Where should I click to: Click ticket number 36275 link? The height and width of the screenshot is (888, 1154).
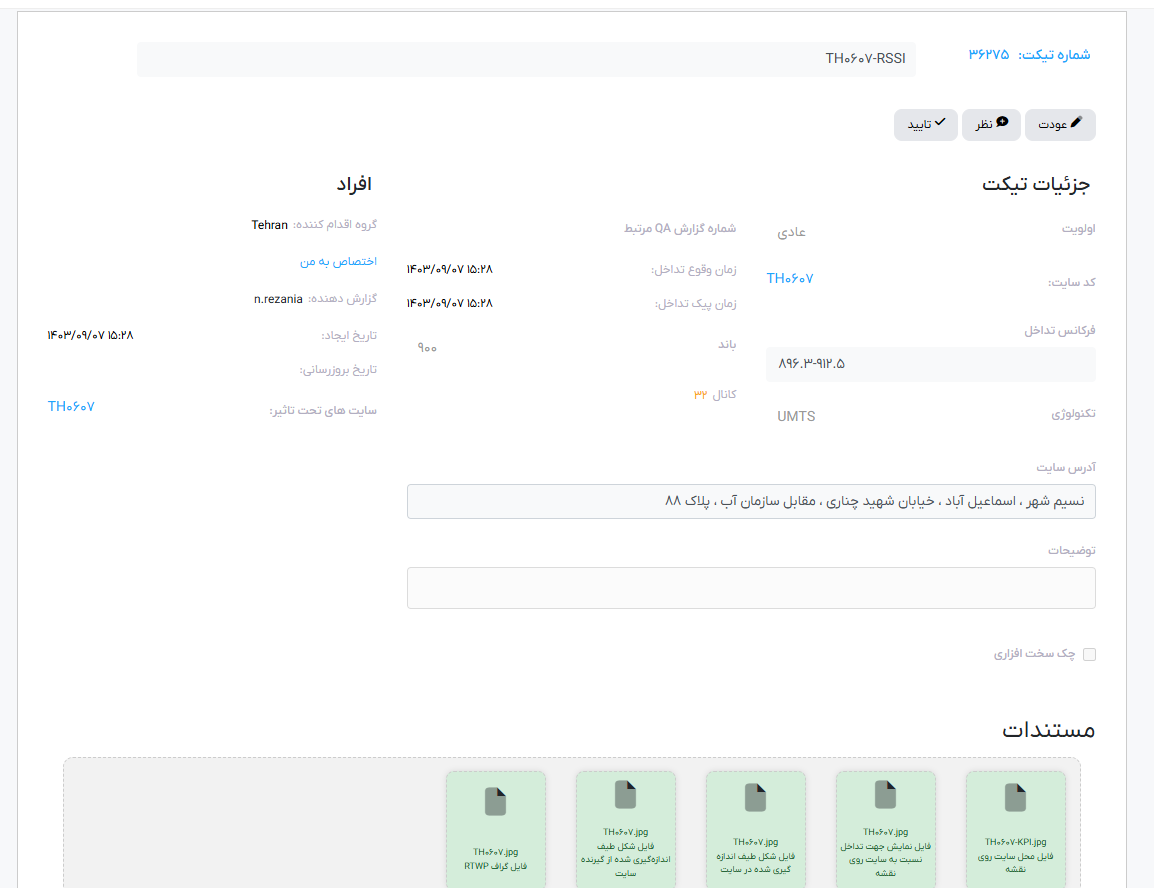point(988,54)
